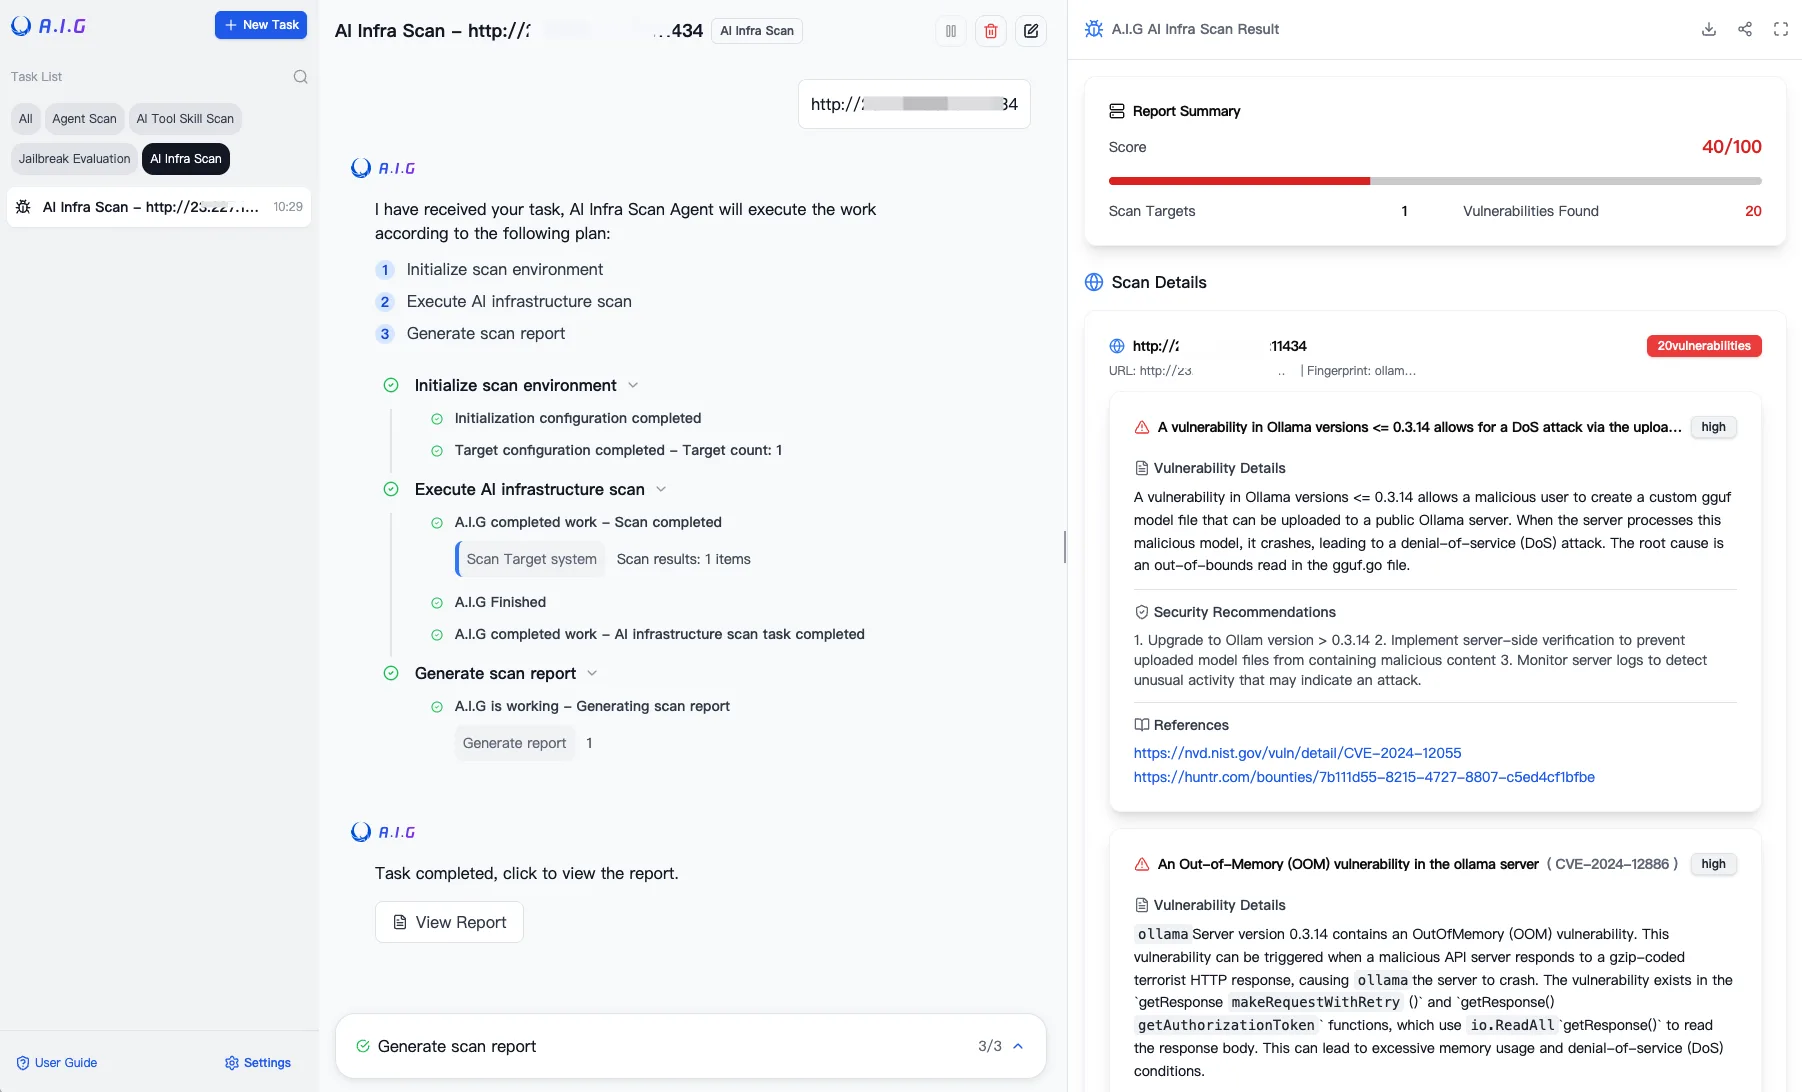
Task: Click high badge on DoS vulnerability
Action: tap(1714, 427)
